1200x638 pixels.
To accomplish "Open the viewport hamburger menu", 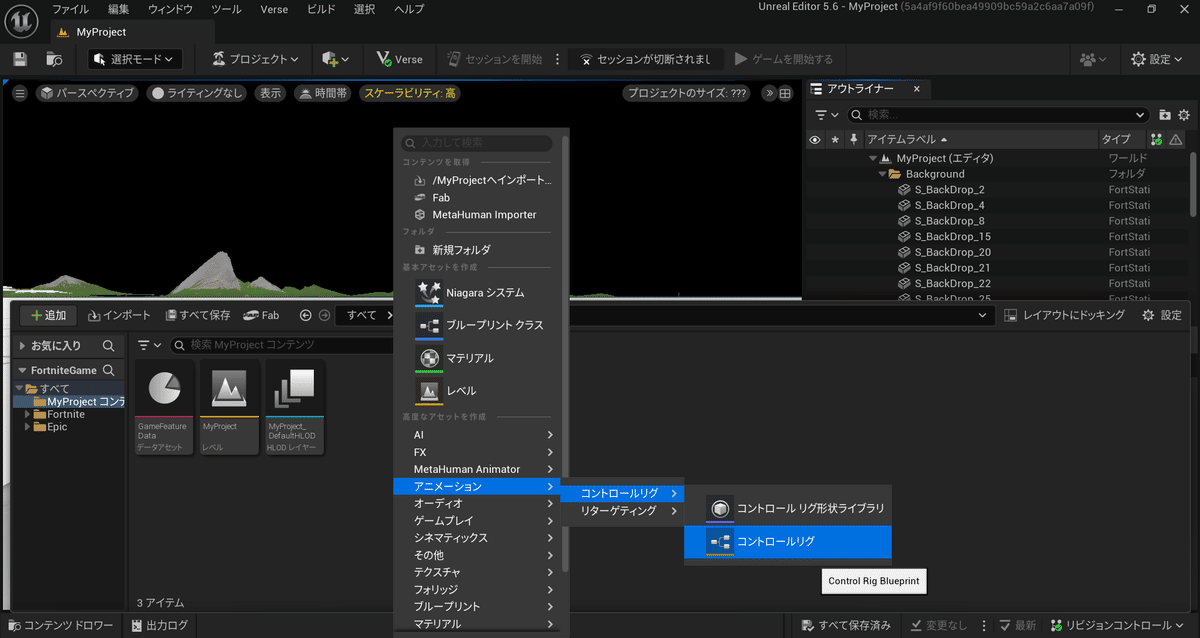I will 19,93.
